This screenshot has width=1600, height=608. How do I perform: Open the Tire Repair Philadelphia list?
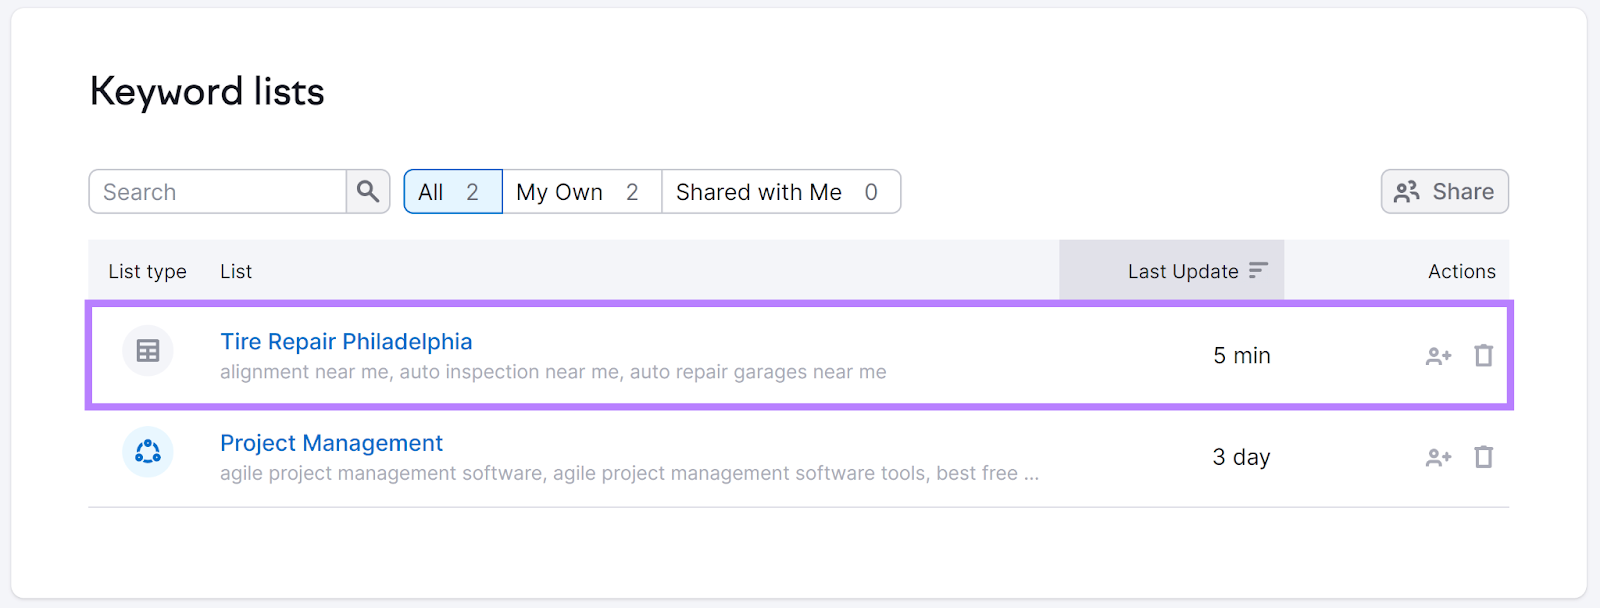coord(346,342)
